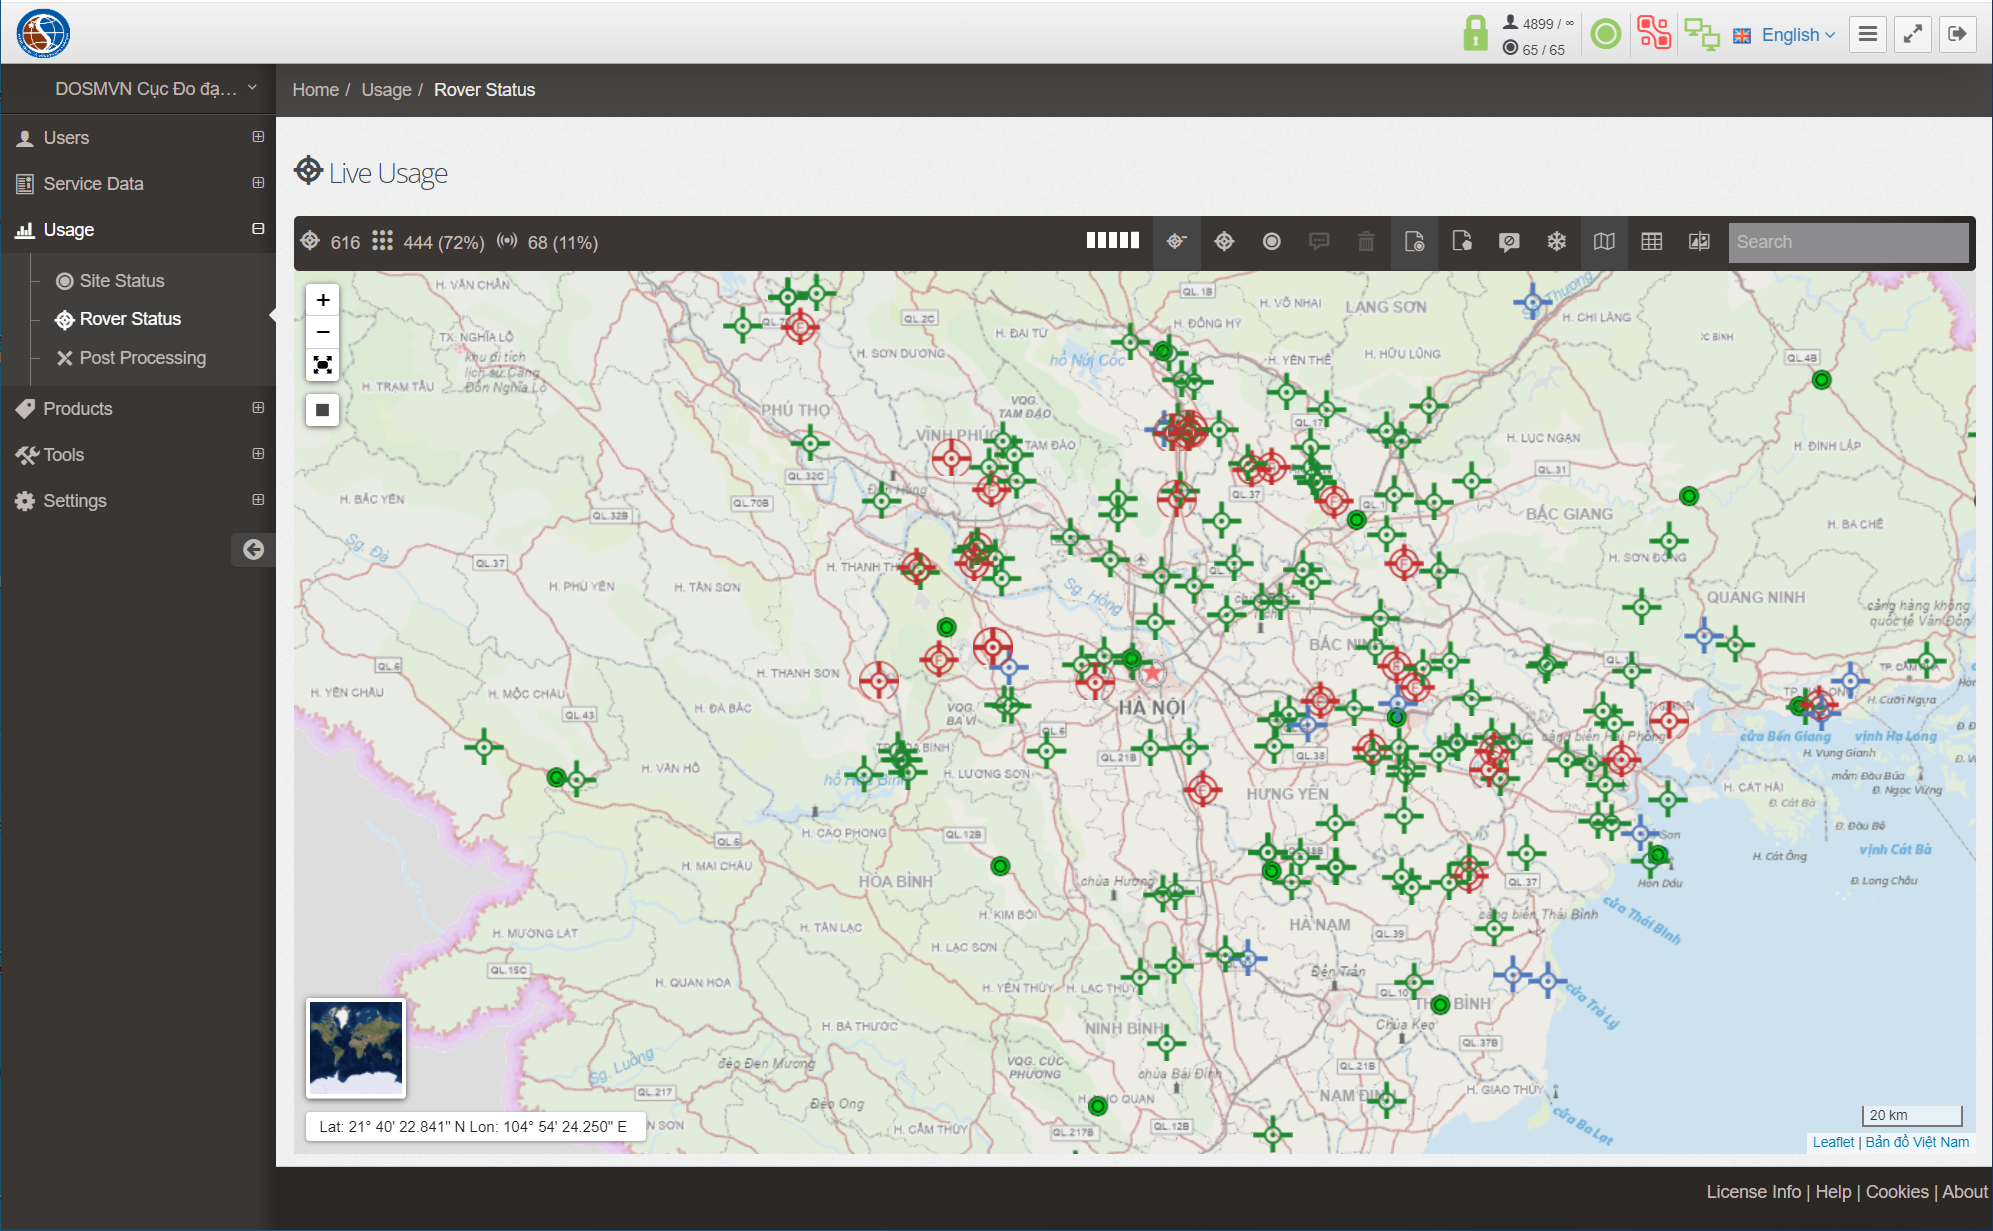This screenshot has height=1231, width=1993.
Task: Toggle the split map-table view icon
Action: click(1699, 241)
